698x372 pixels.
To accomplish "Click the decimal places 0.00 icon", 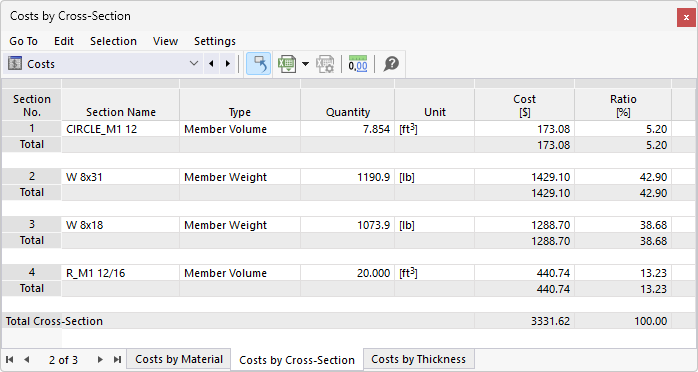I will pyautogui.click(x=358, y=64).
